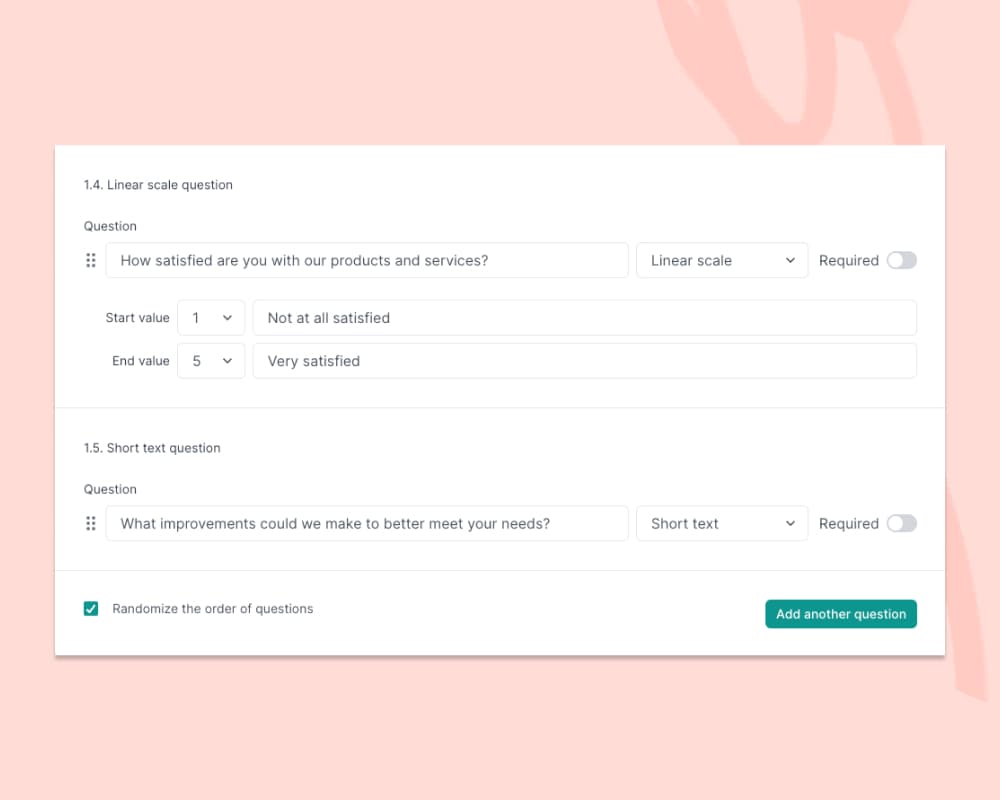Uncheck the Randomize order of questions checkbox
This screenshot has width=1000, height=800.
[91, 608]
